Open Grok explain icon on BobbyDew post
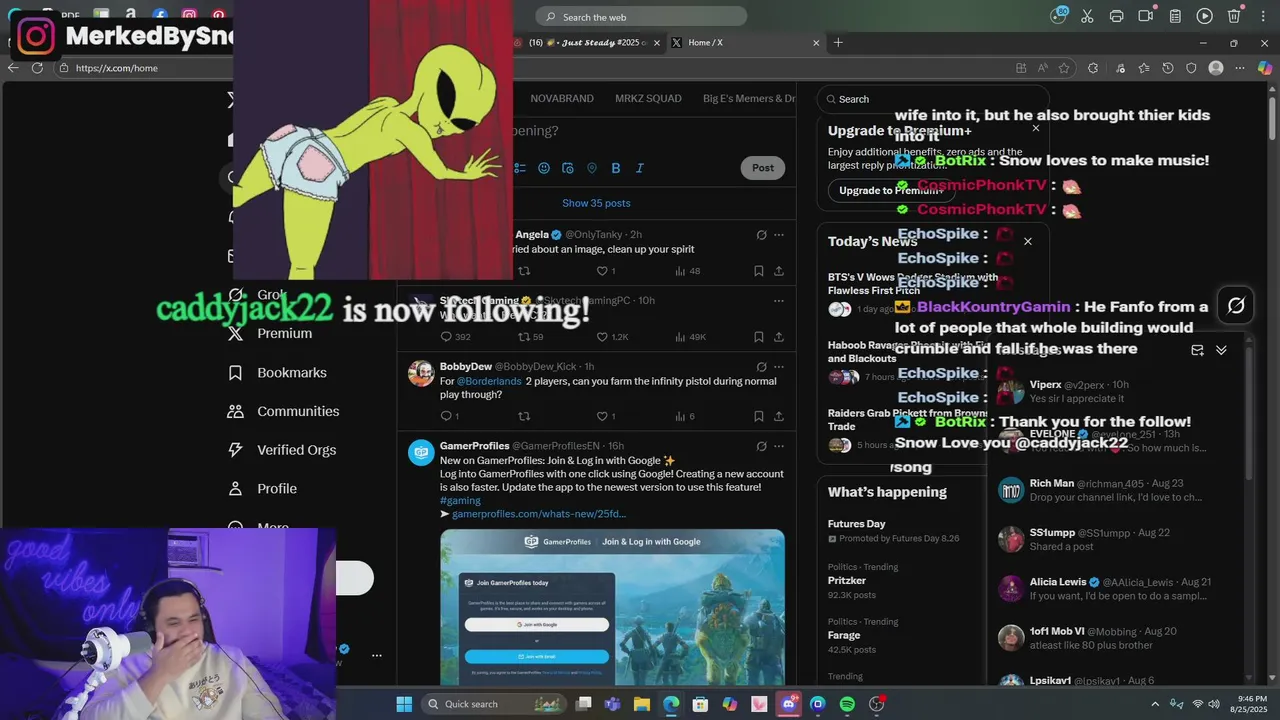Viewport: 1280px width, 720px height. click(761, 367)
